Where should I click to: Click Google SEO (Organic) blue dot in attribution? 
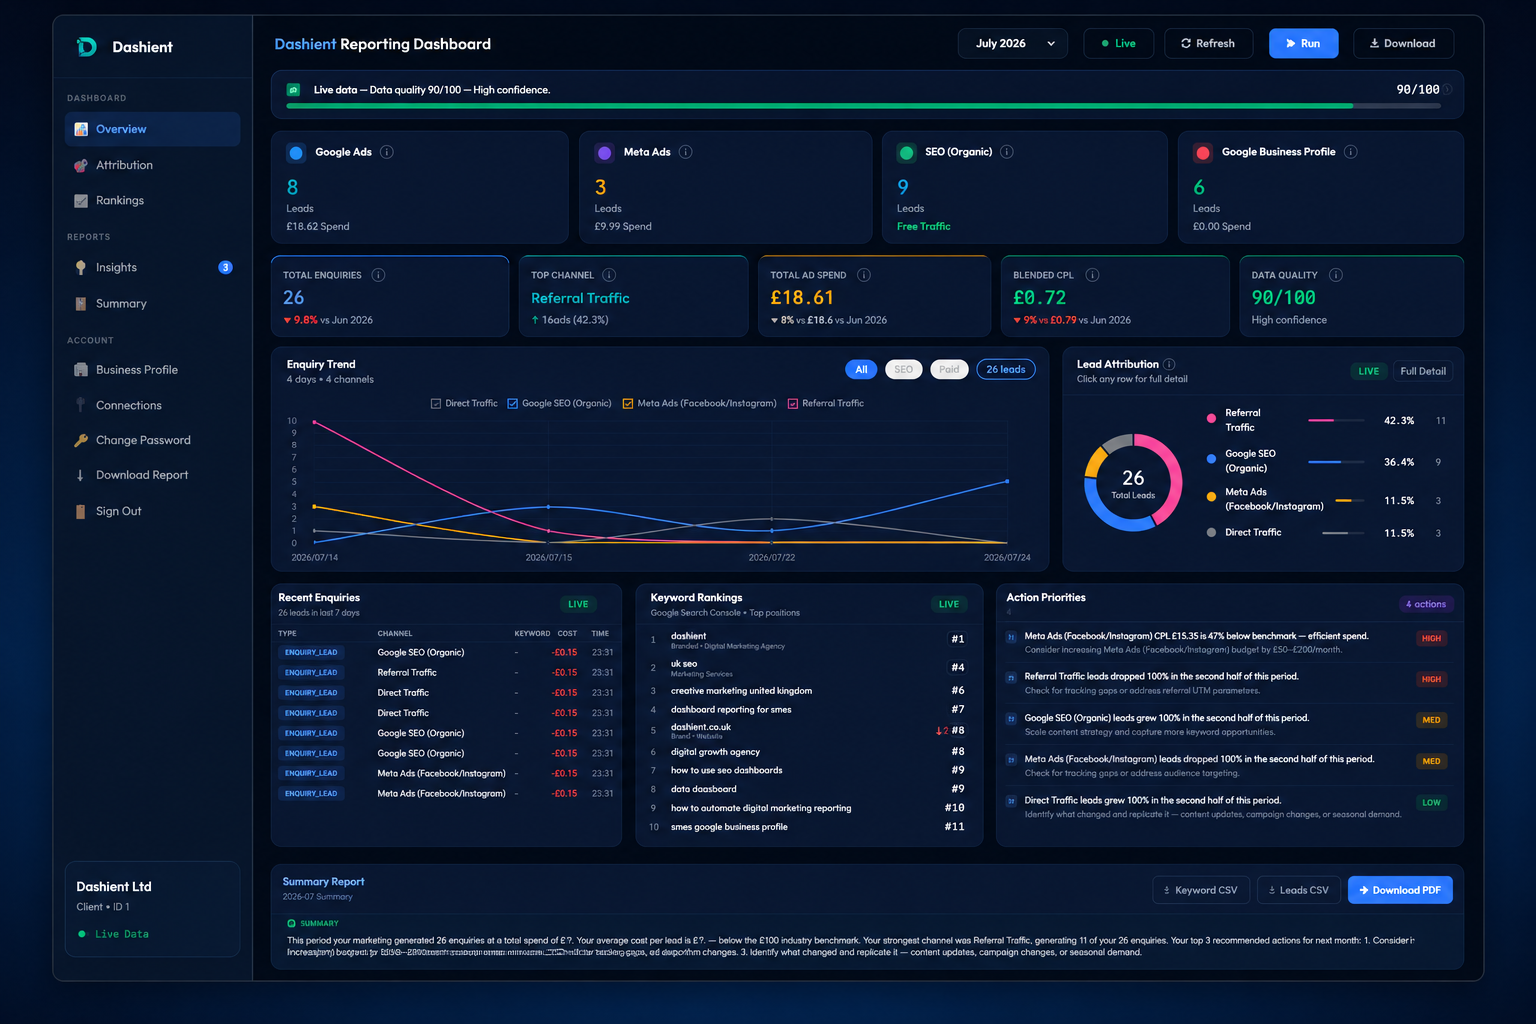point(1211,460)
